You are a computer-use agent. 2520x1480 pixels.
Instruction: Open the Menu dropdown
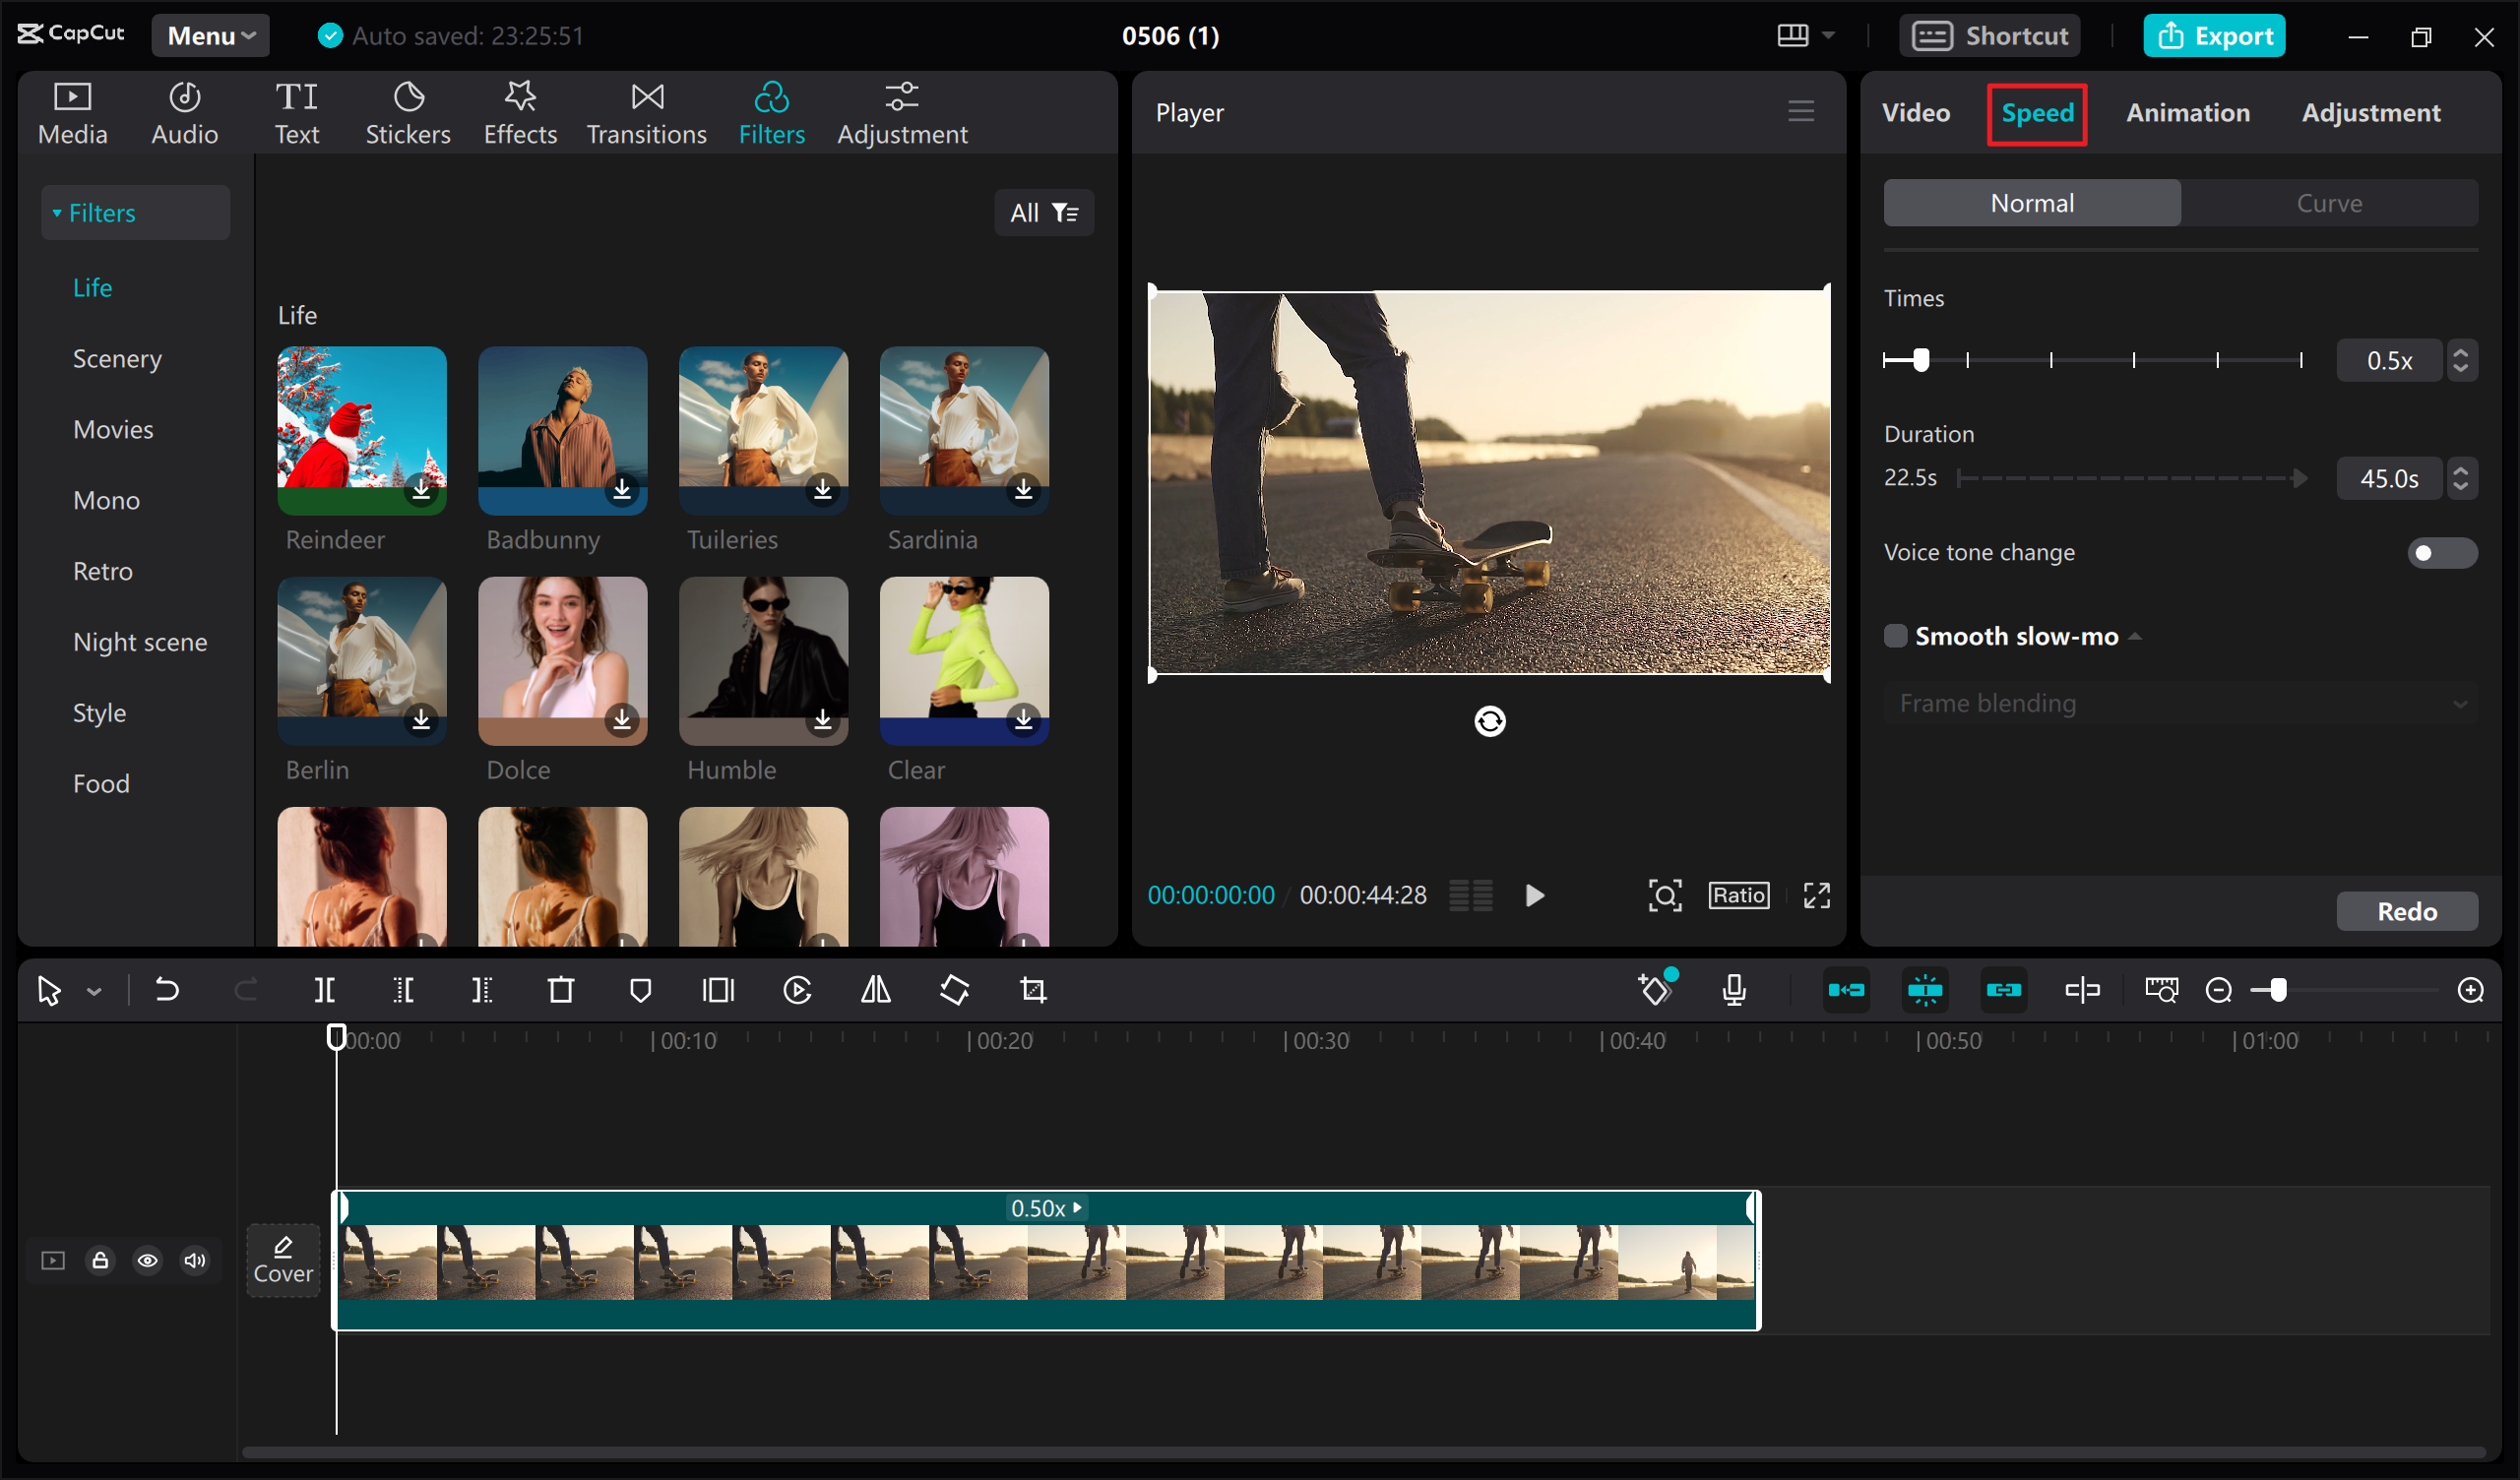click(211, 36)
